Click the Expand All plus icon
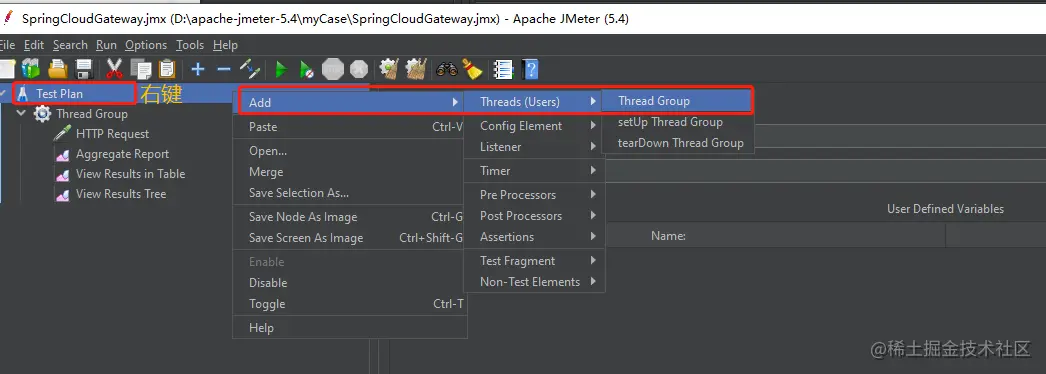The width and height of the screenshot is (1046, 374). [198, 69]
